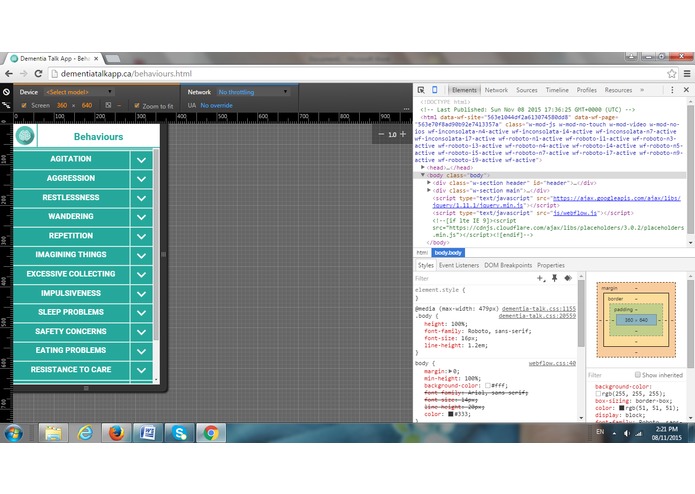
Task: Open the Event Listeners tab
Action: pos(459,265)
